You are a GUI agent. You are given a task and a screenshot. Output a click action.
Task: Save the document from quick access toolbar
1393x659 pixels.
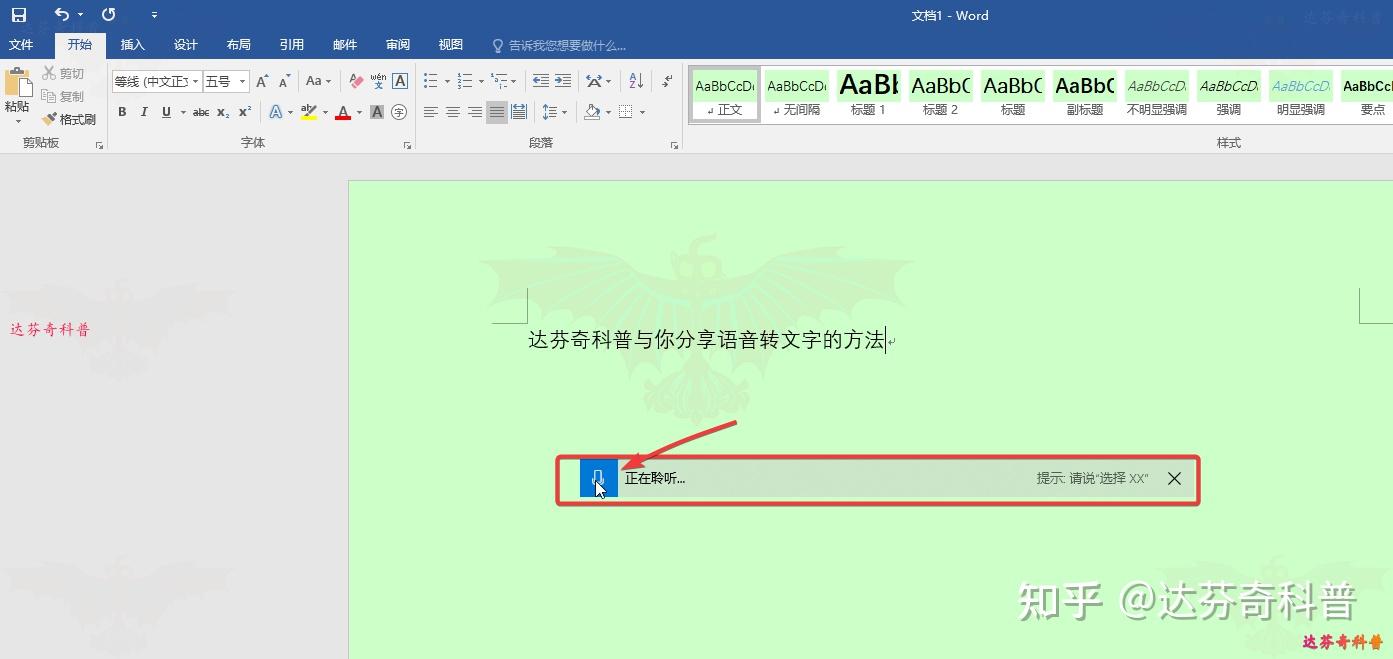[x=19, y=15]
